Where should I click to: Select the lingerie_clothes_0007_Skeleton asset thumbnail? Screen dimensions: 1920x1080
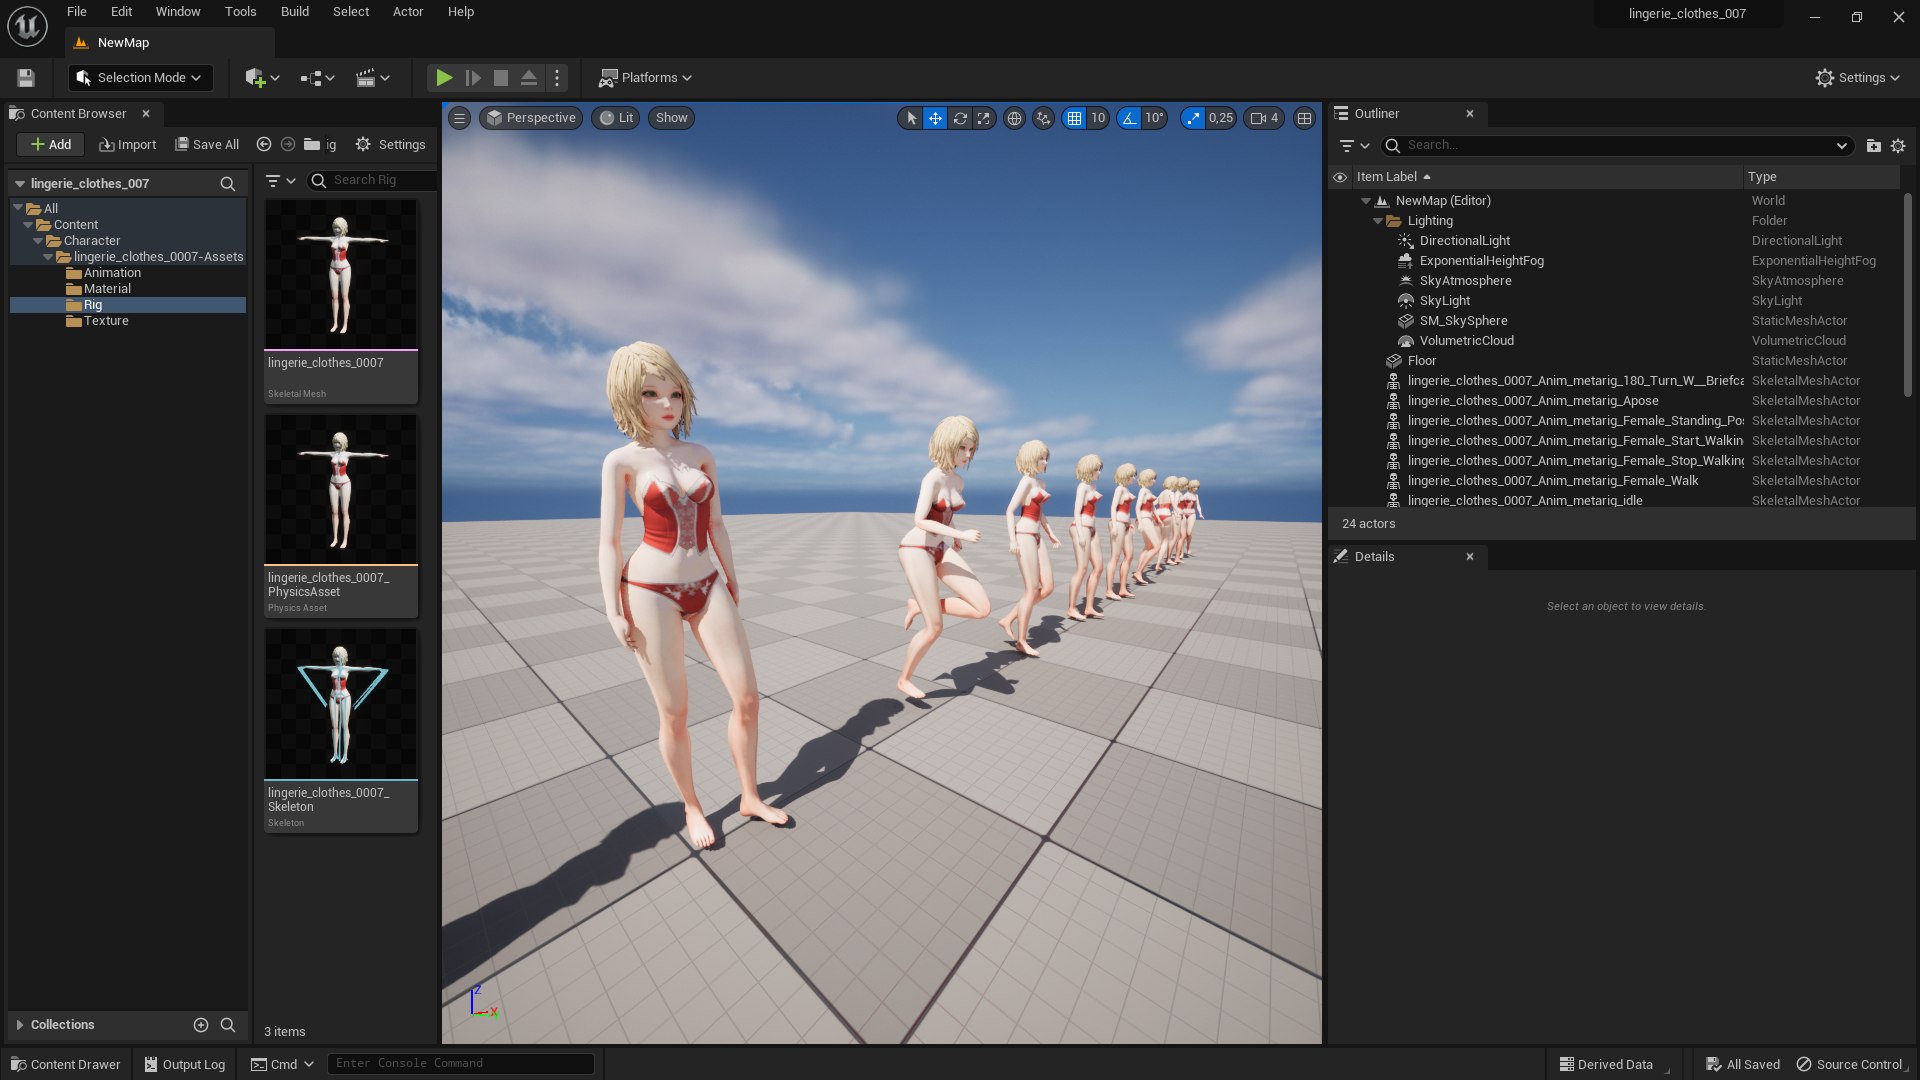[x=340, y=704]
